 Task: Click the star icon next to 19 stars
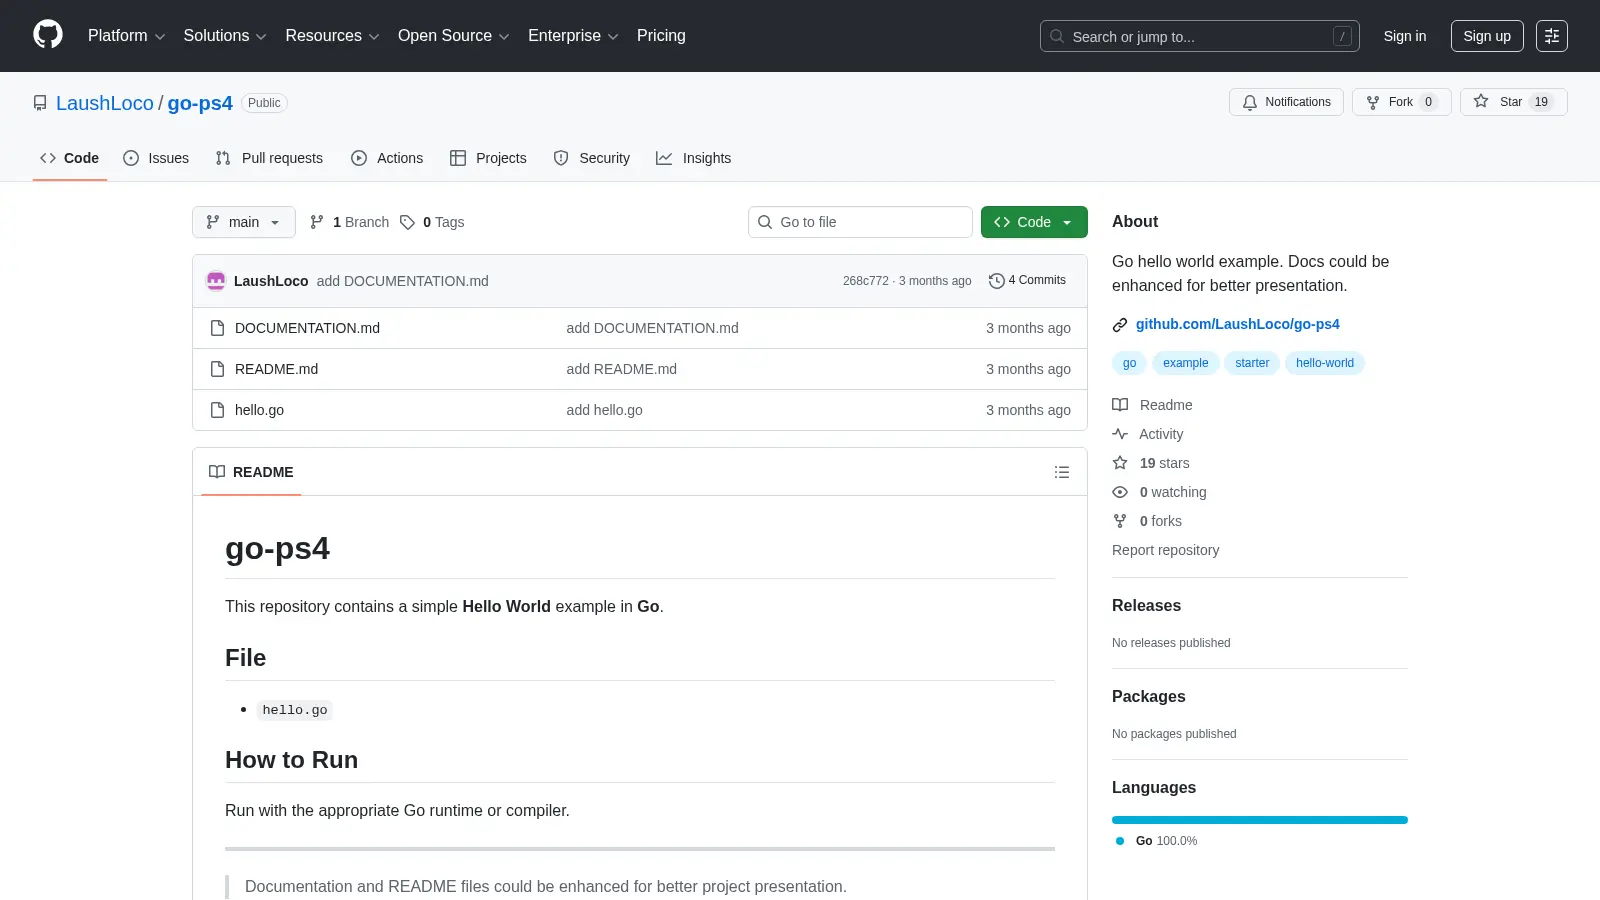pos(1120,463)
